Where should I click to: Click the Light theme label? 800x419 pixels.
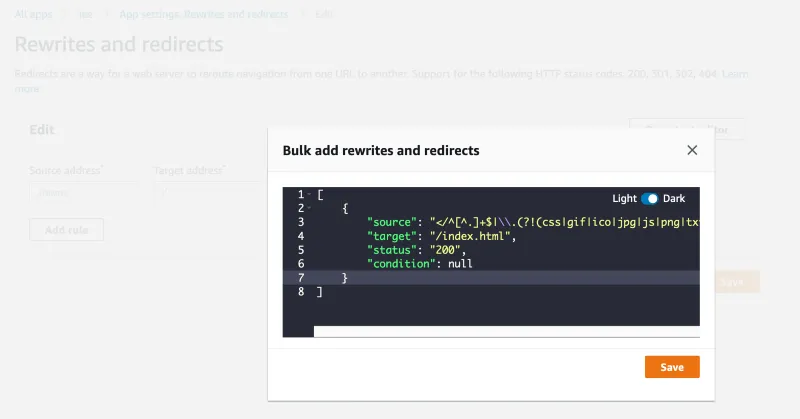tap(624, 199)
